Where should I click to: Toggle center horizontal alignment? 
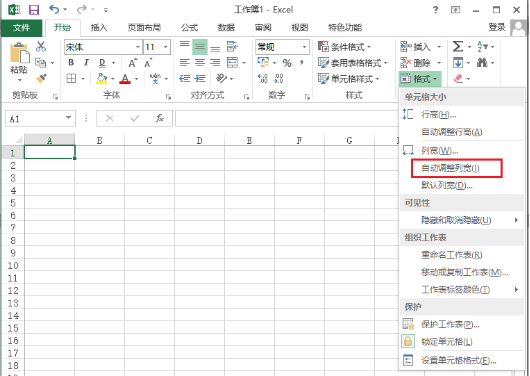[200, 63]
